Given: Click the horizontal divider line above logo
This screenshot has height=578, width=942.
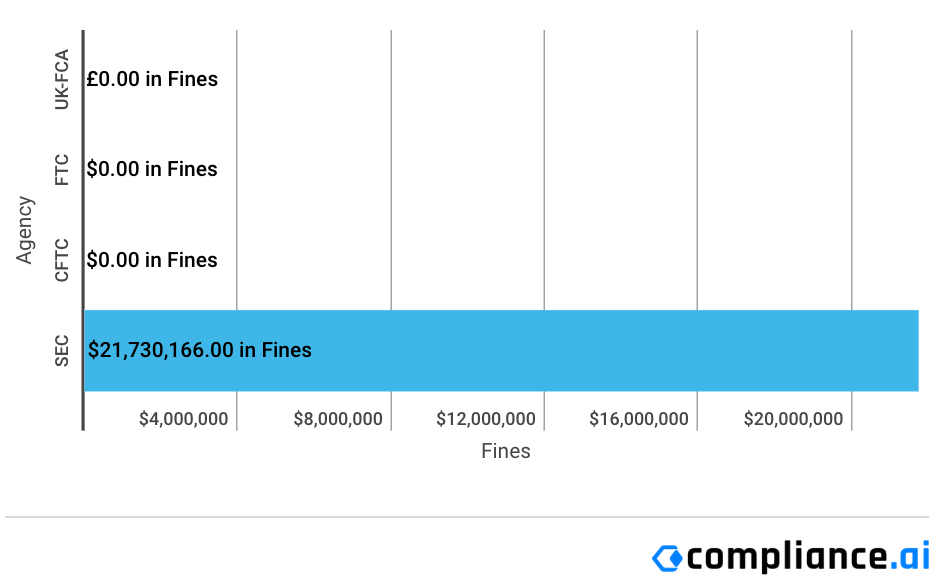Looking at the screenshot, I should click(467, 517).
